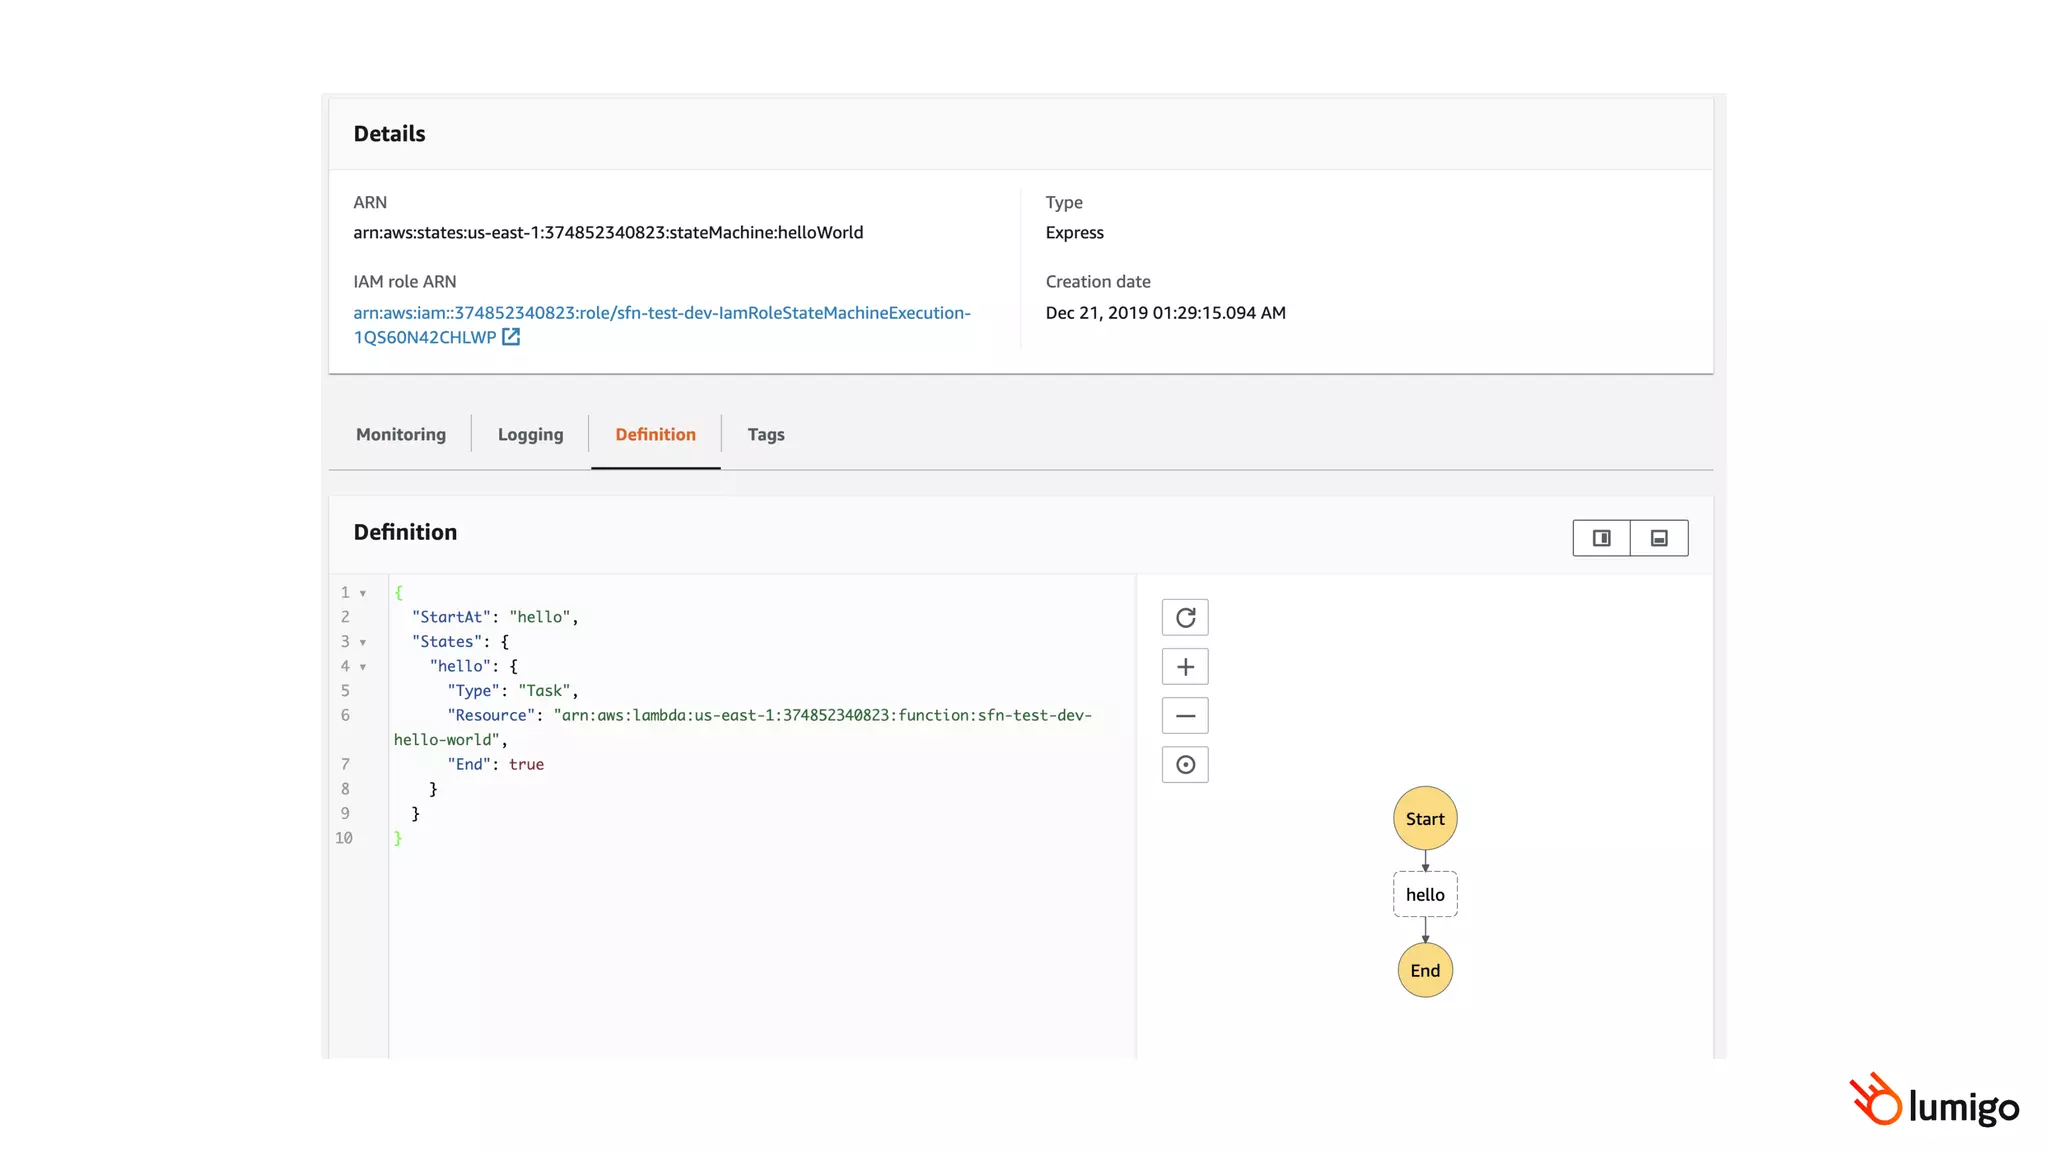
Task: Select the Start node in graph
Action: [x=1425, y=819]
